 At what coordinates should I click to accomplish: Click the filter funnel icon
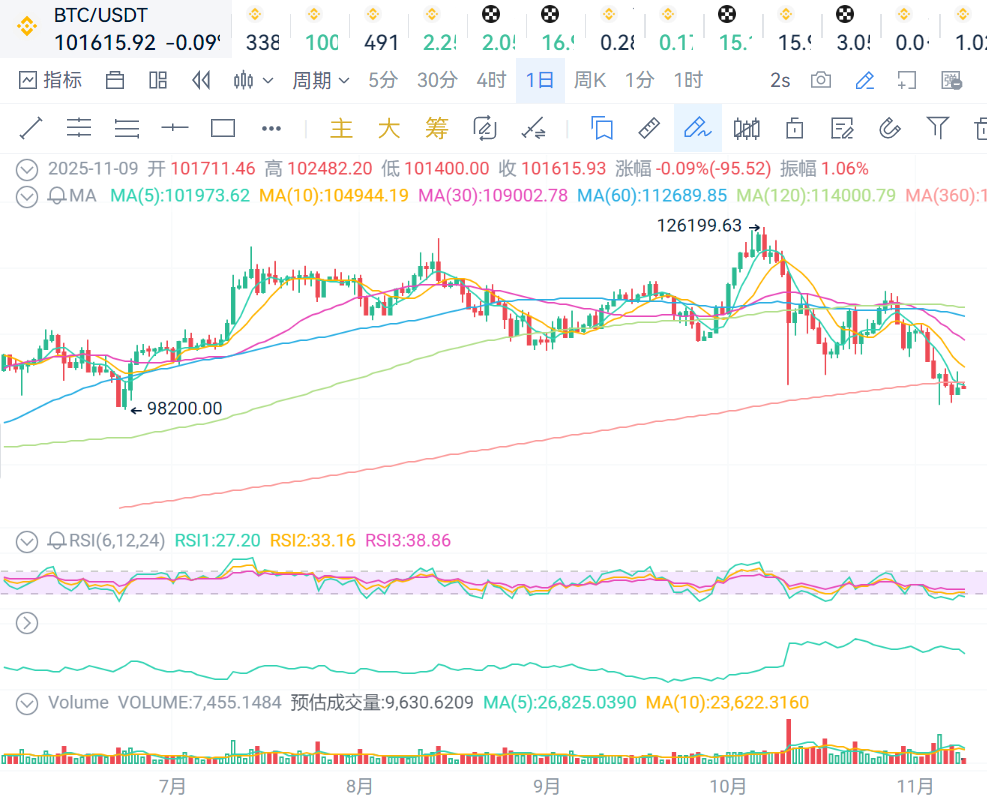[937, 127]
